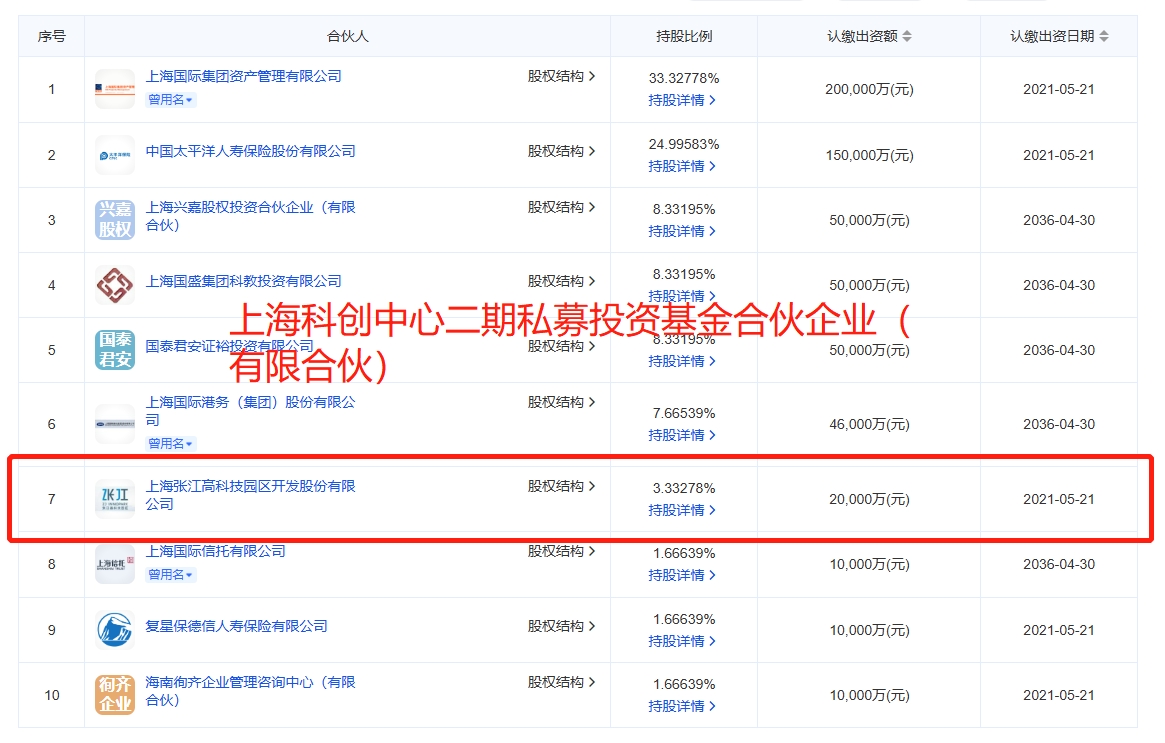
Task: View 持股详情 for 复星保德信 row
Action: click(682, 640)
